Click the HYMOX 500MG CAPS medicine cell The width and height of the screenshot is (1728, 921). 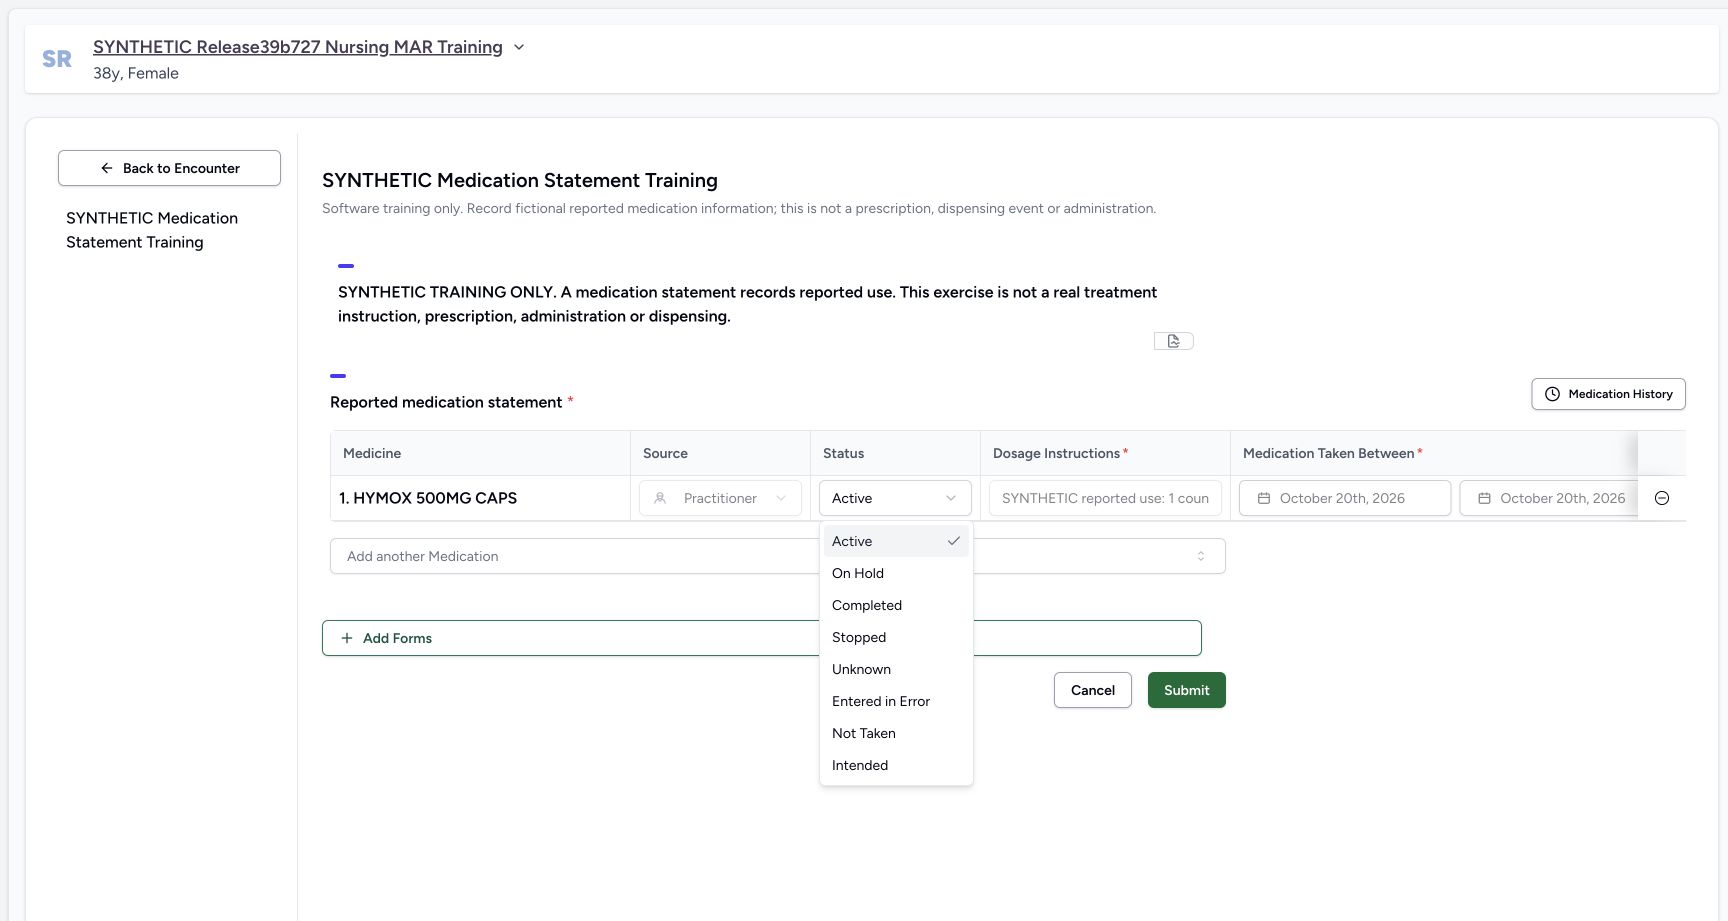tap(480, 498)
